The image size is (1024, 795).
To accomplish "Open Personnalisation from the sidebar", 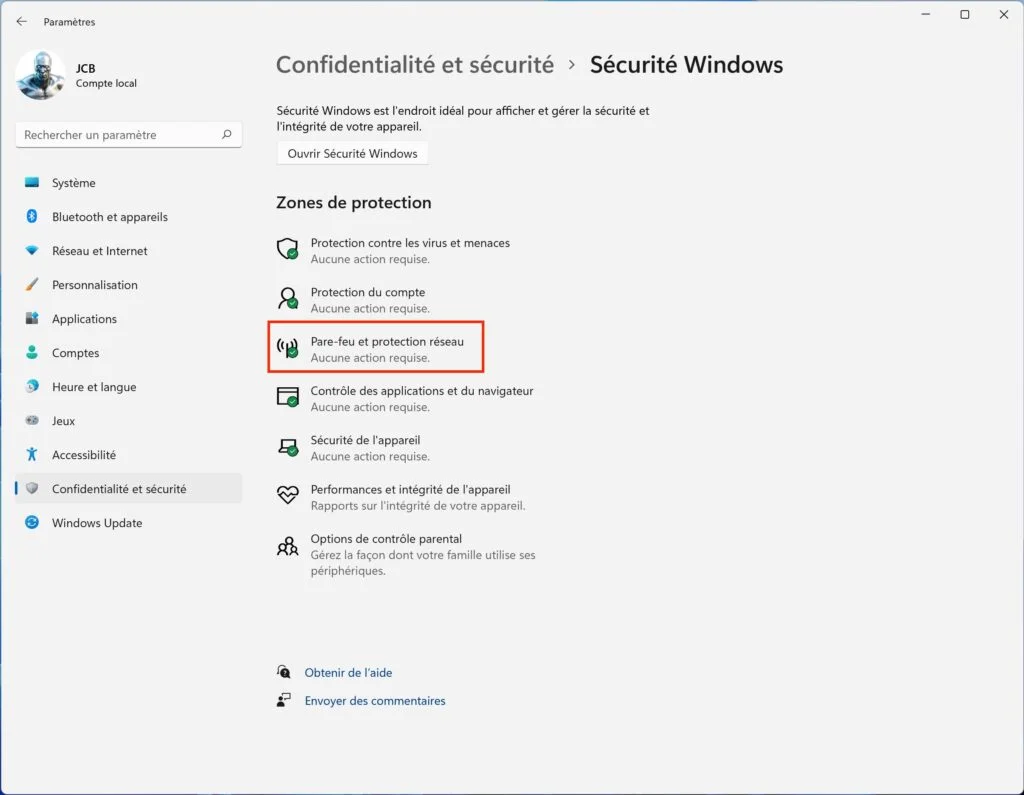I will coord(94,284).
